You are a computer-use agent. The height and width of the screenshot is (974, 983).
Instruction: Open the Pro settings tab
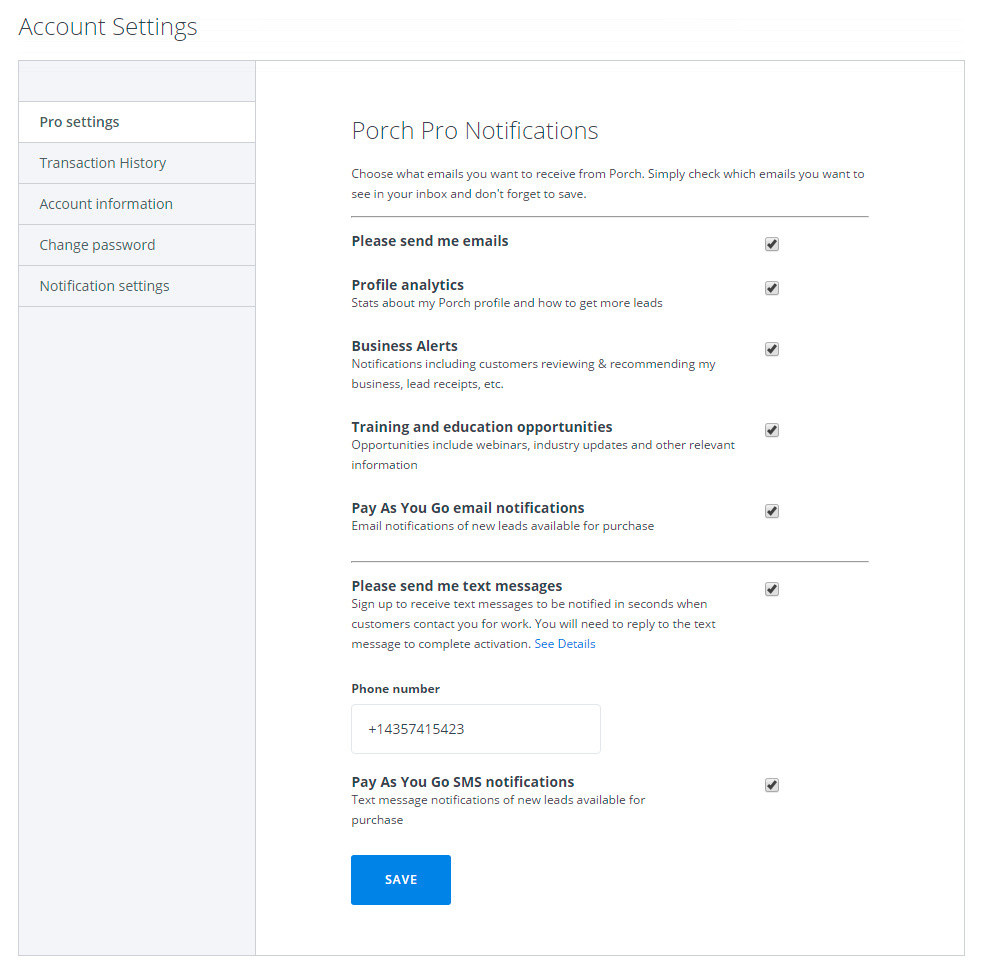[137, 122]
